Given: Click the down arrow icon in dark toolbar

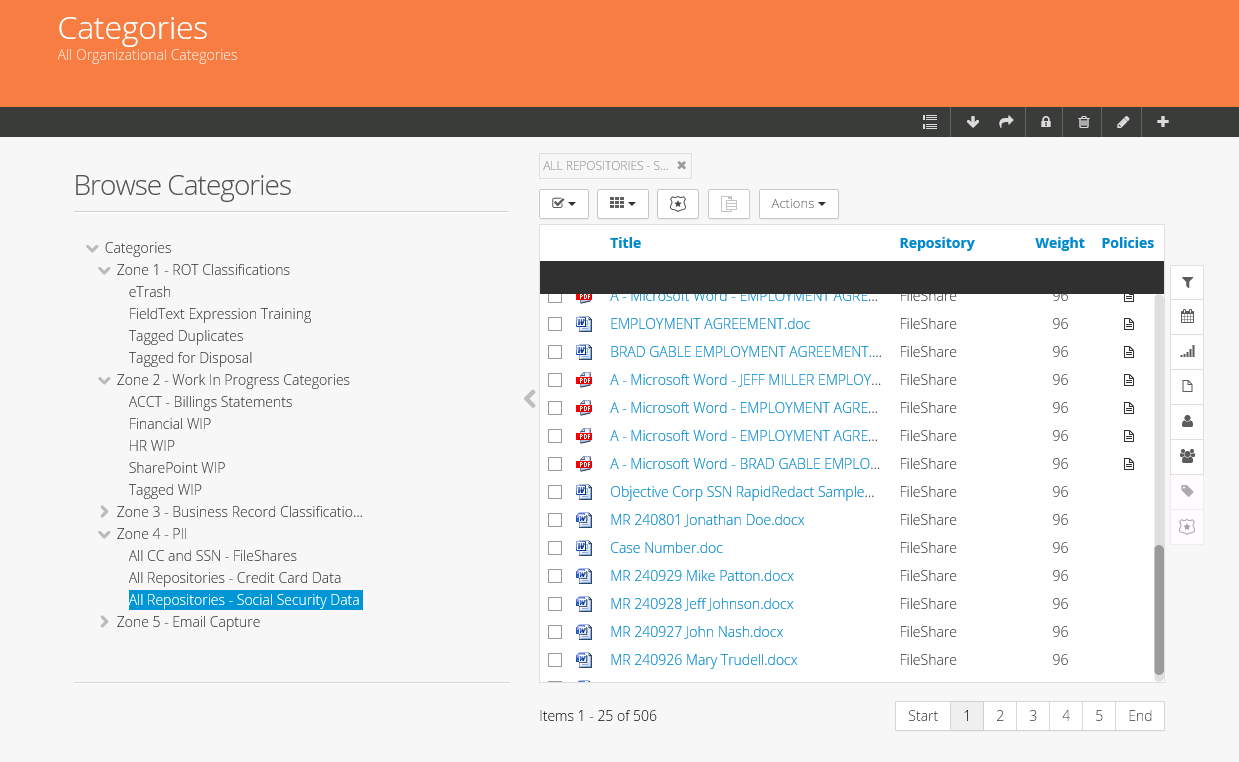Looking at the screenshot, I should click(x=973, y=122).
